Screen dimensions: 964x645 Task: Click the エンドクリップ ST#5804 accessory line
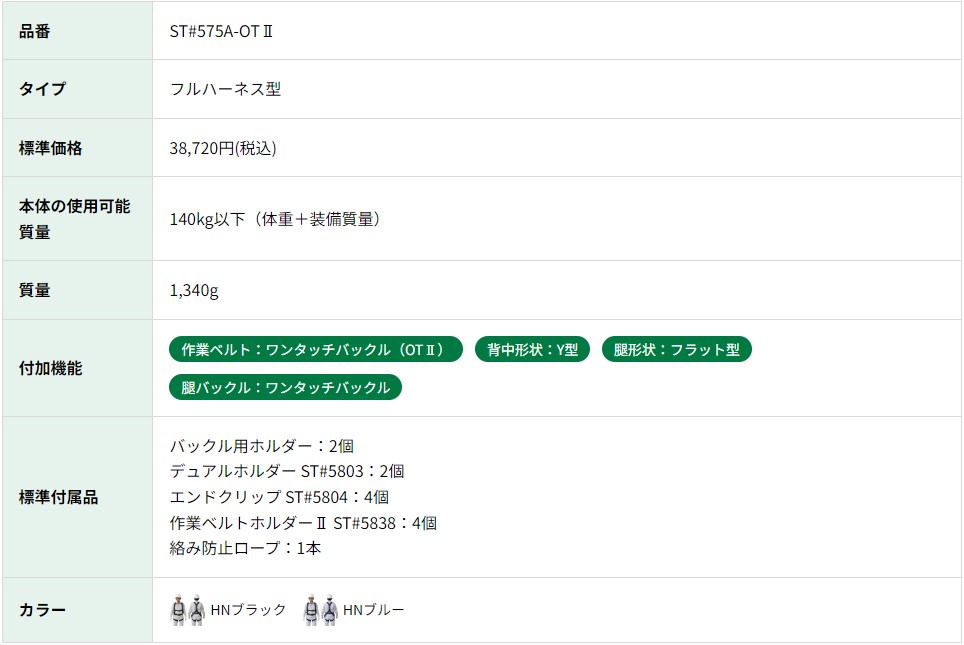[x=279, y=497]
